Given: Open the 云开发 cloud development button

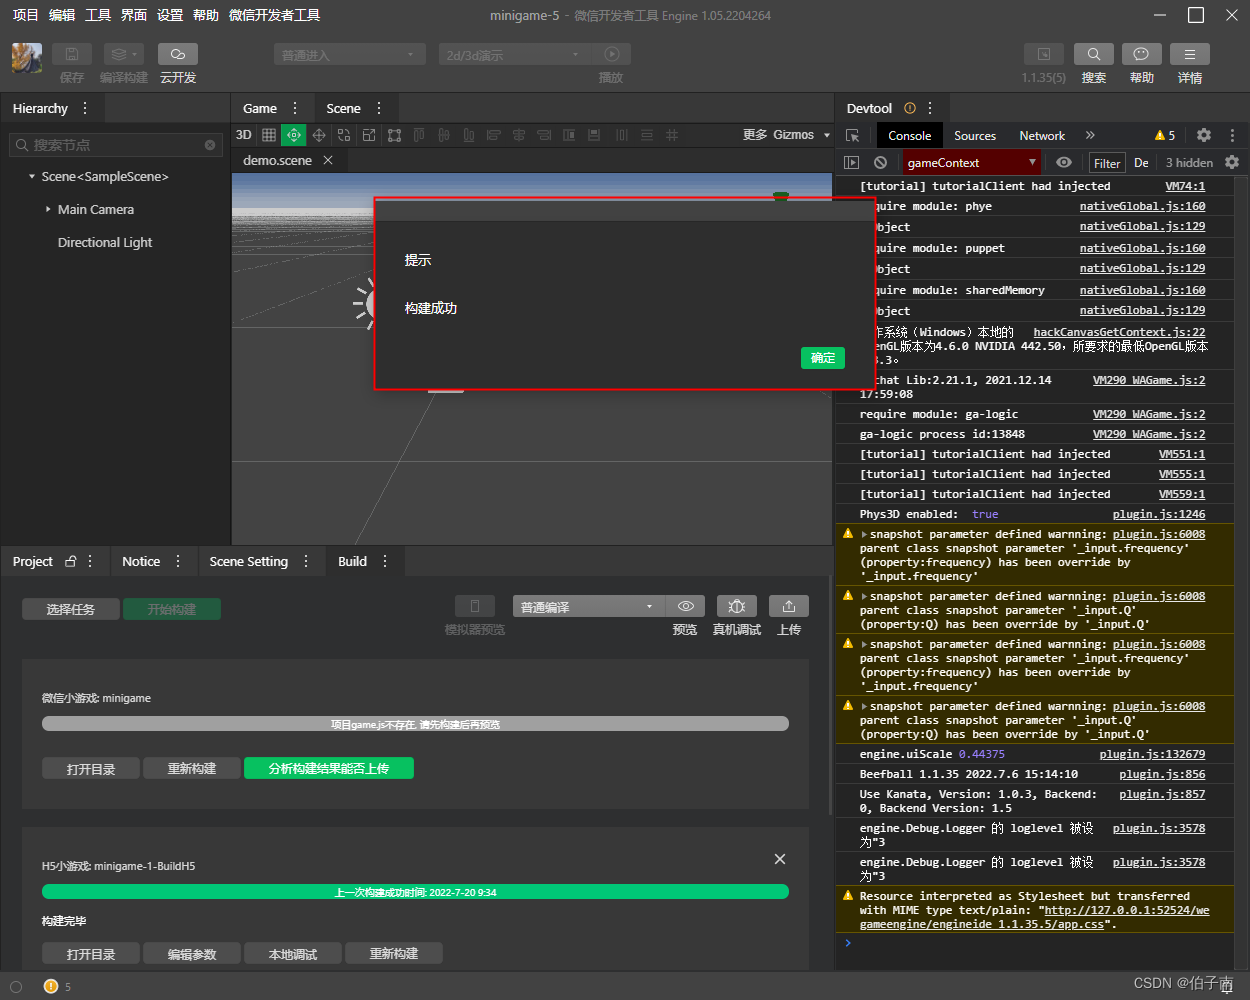Looking at the screenshot, I should coord(178,54).
